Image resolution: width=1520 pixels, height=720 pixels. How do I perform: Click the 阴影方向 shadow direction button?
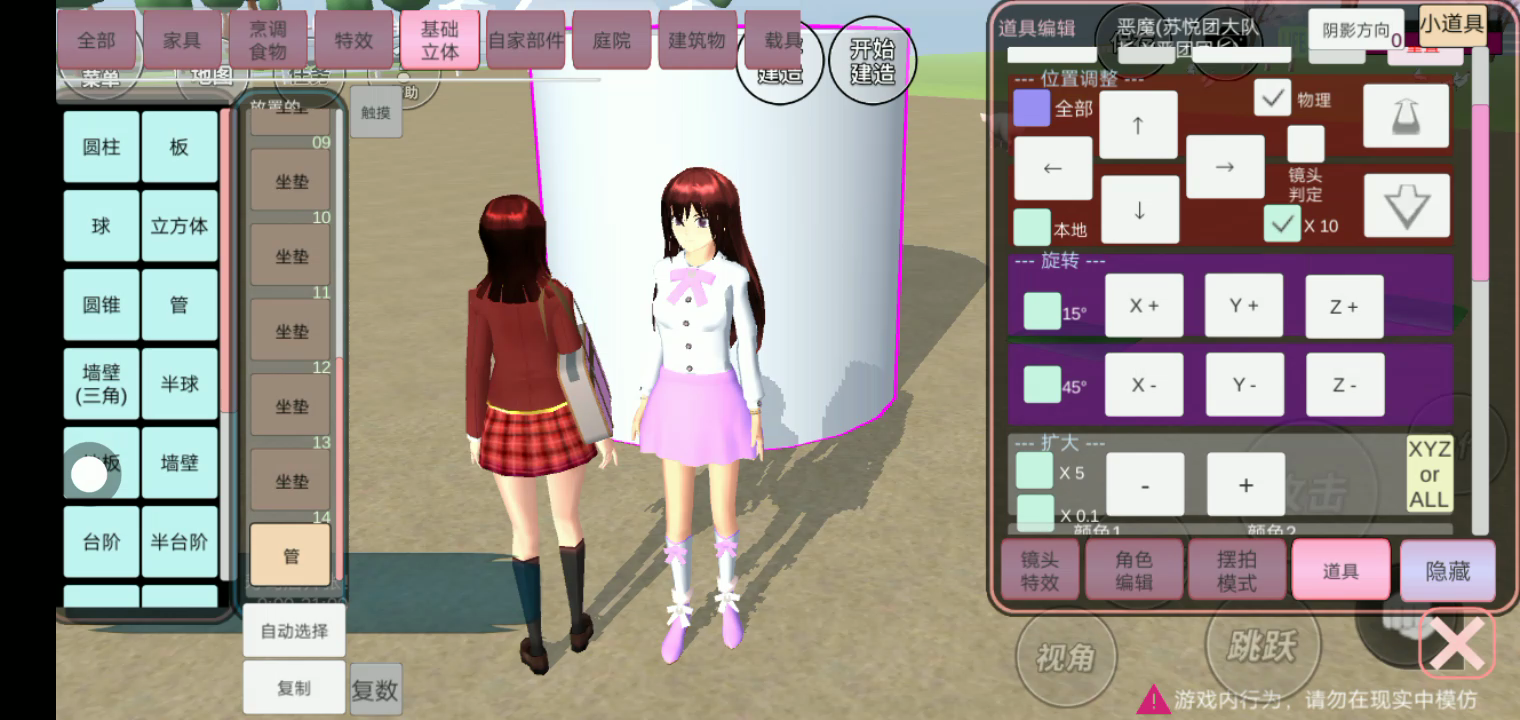(1356, 31)
